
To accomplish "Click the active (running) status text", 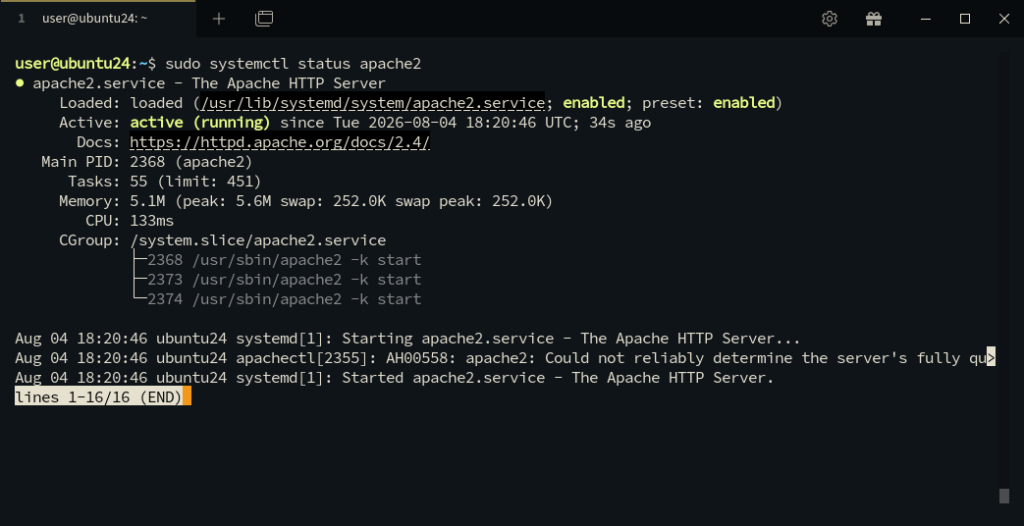I will 200,123.
